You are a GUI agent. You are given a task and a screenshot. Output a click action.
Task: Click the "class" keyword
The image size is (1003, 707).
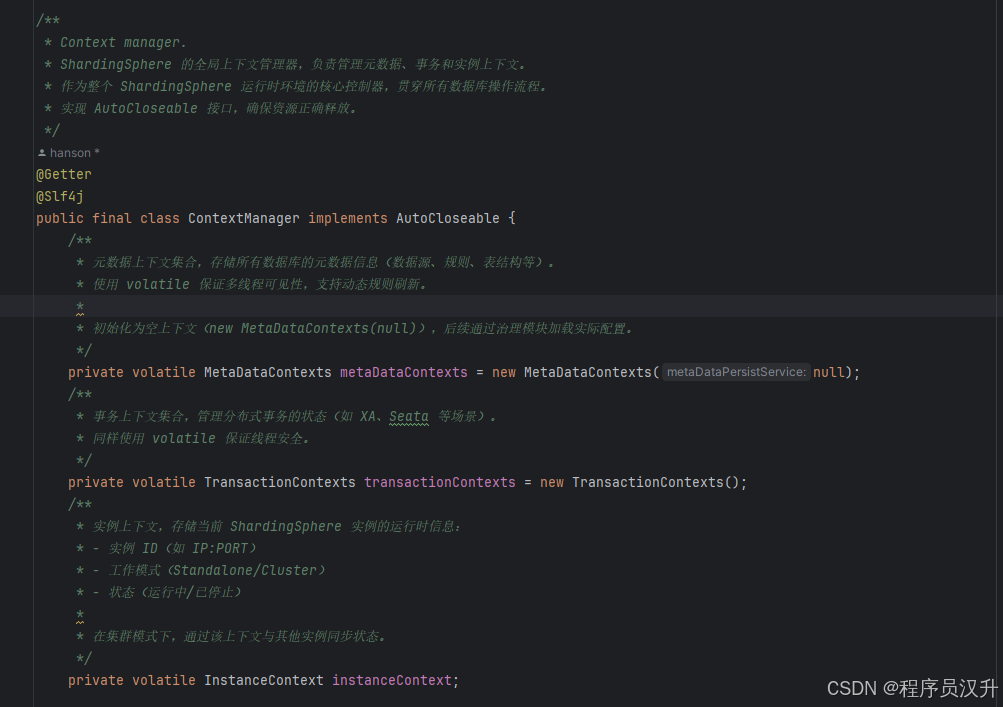[160, 218]
